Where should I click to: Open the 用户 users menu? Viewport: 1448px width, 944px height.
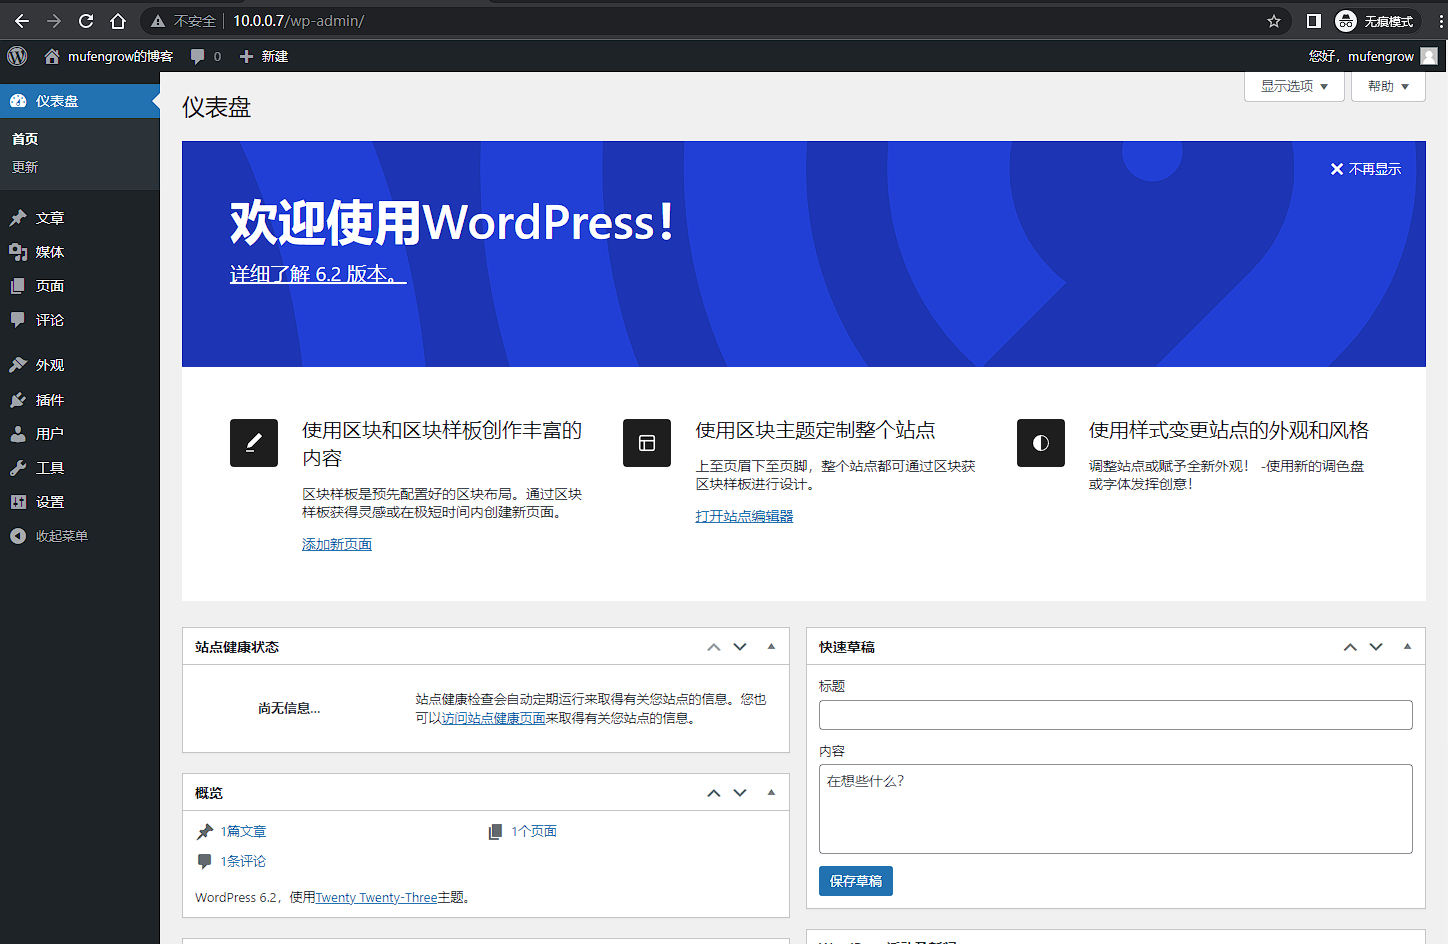click(x=80, y=434)
